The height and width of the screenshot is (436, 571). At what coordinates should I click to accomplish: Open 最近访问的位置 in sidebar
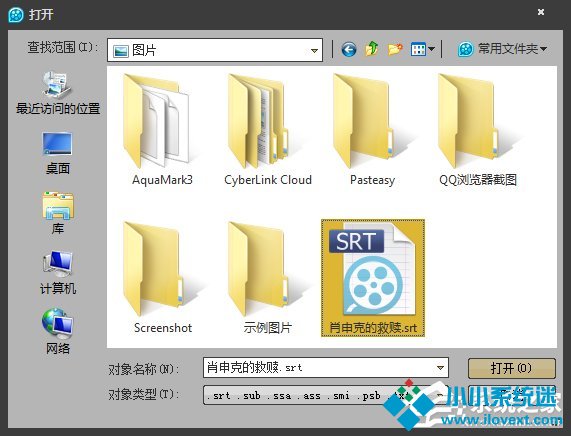coord(58,93)
